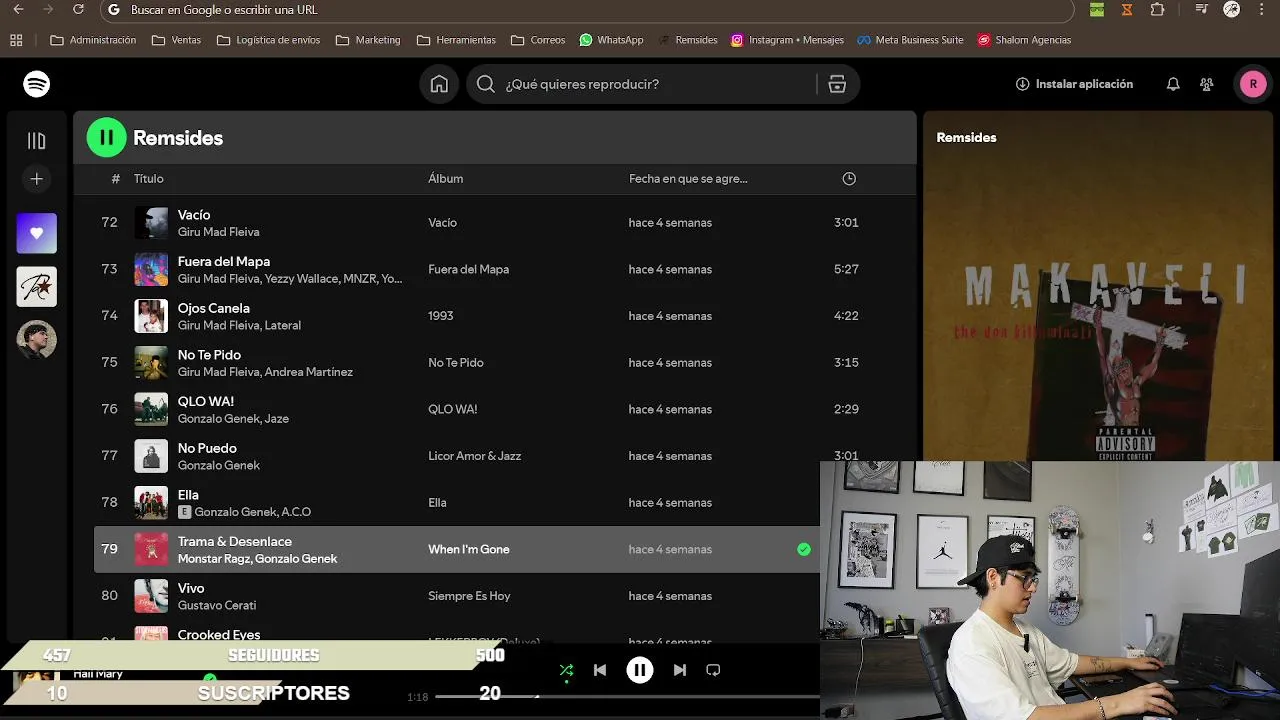This screenshot has width=1280, height=720.
Task: Click duration 5:27 of Fuera del Mapa
Action: [x=846, y=269]
